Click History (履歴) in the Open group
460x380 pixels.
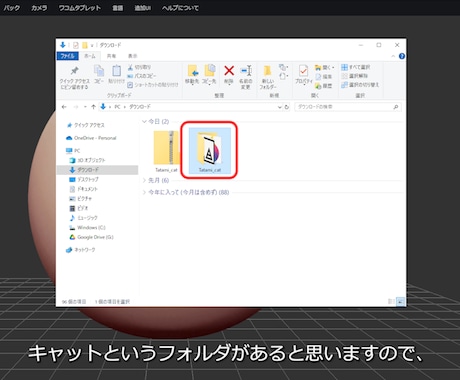[x=323, y=86]
